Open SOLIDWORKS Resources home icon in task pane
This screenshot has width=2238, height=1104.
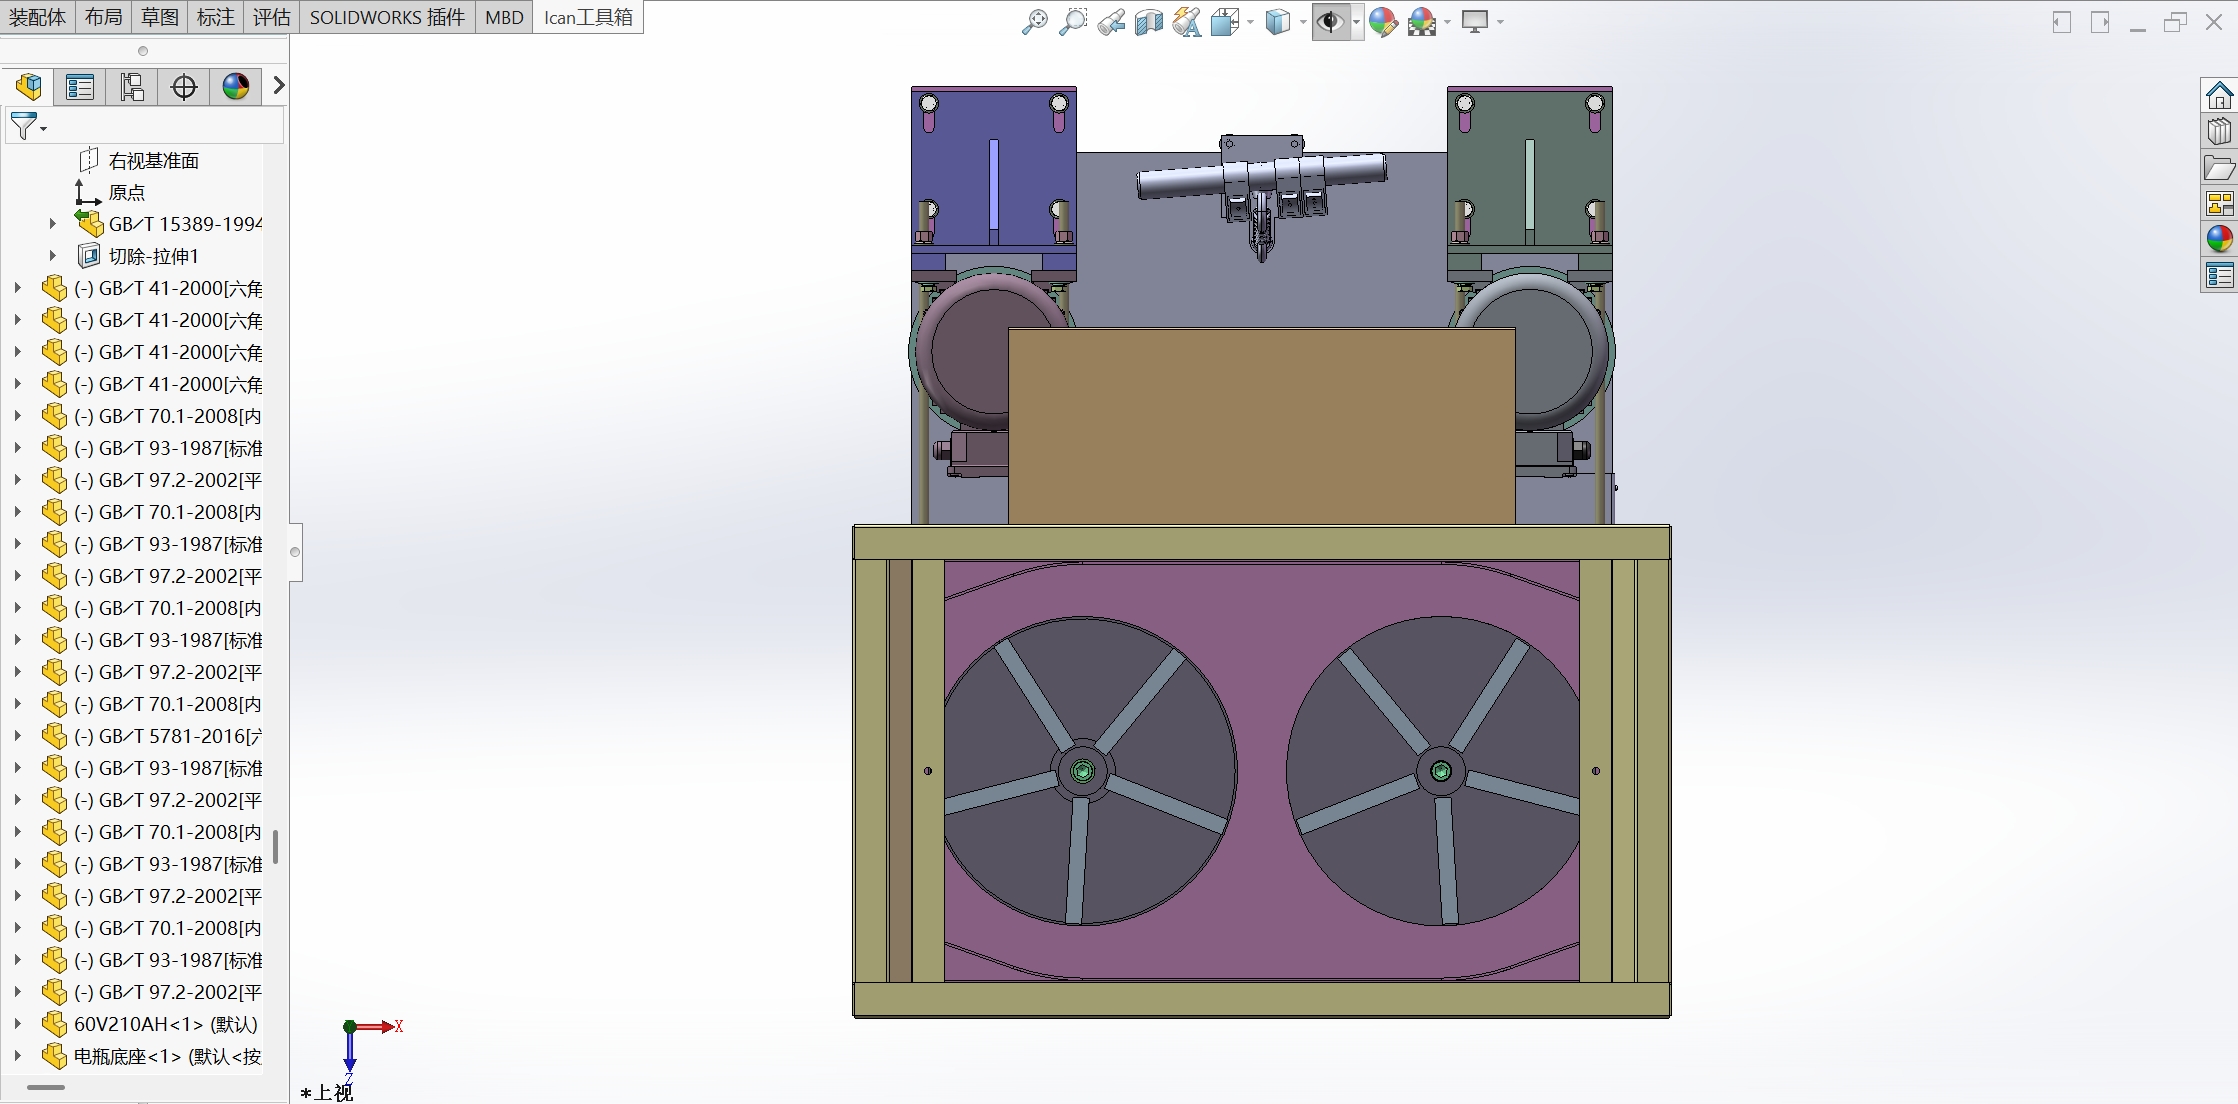click(2219, 96)
